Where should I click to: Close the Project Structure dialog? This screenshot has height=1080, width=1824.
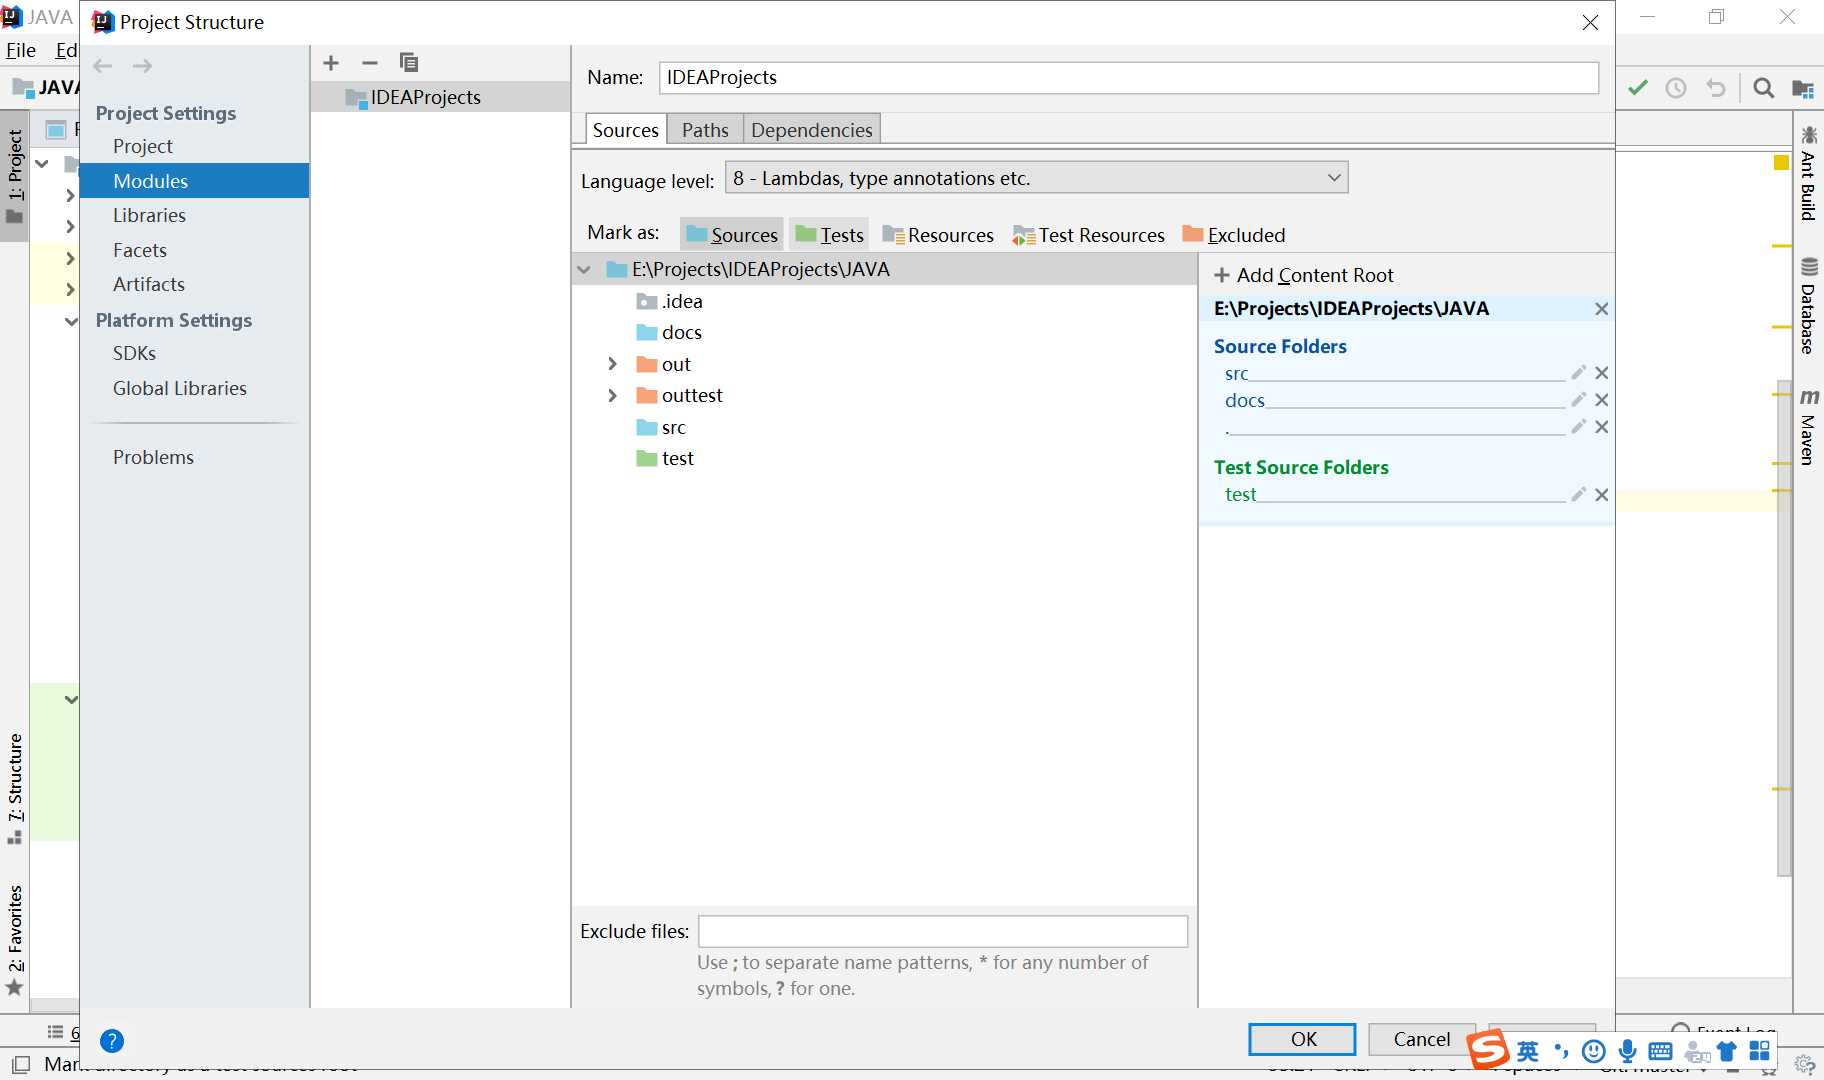1590,22
